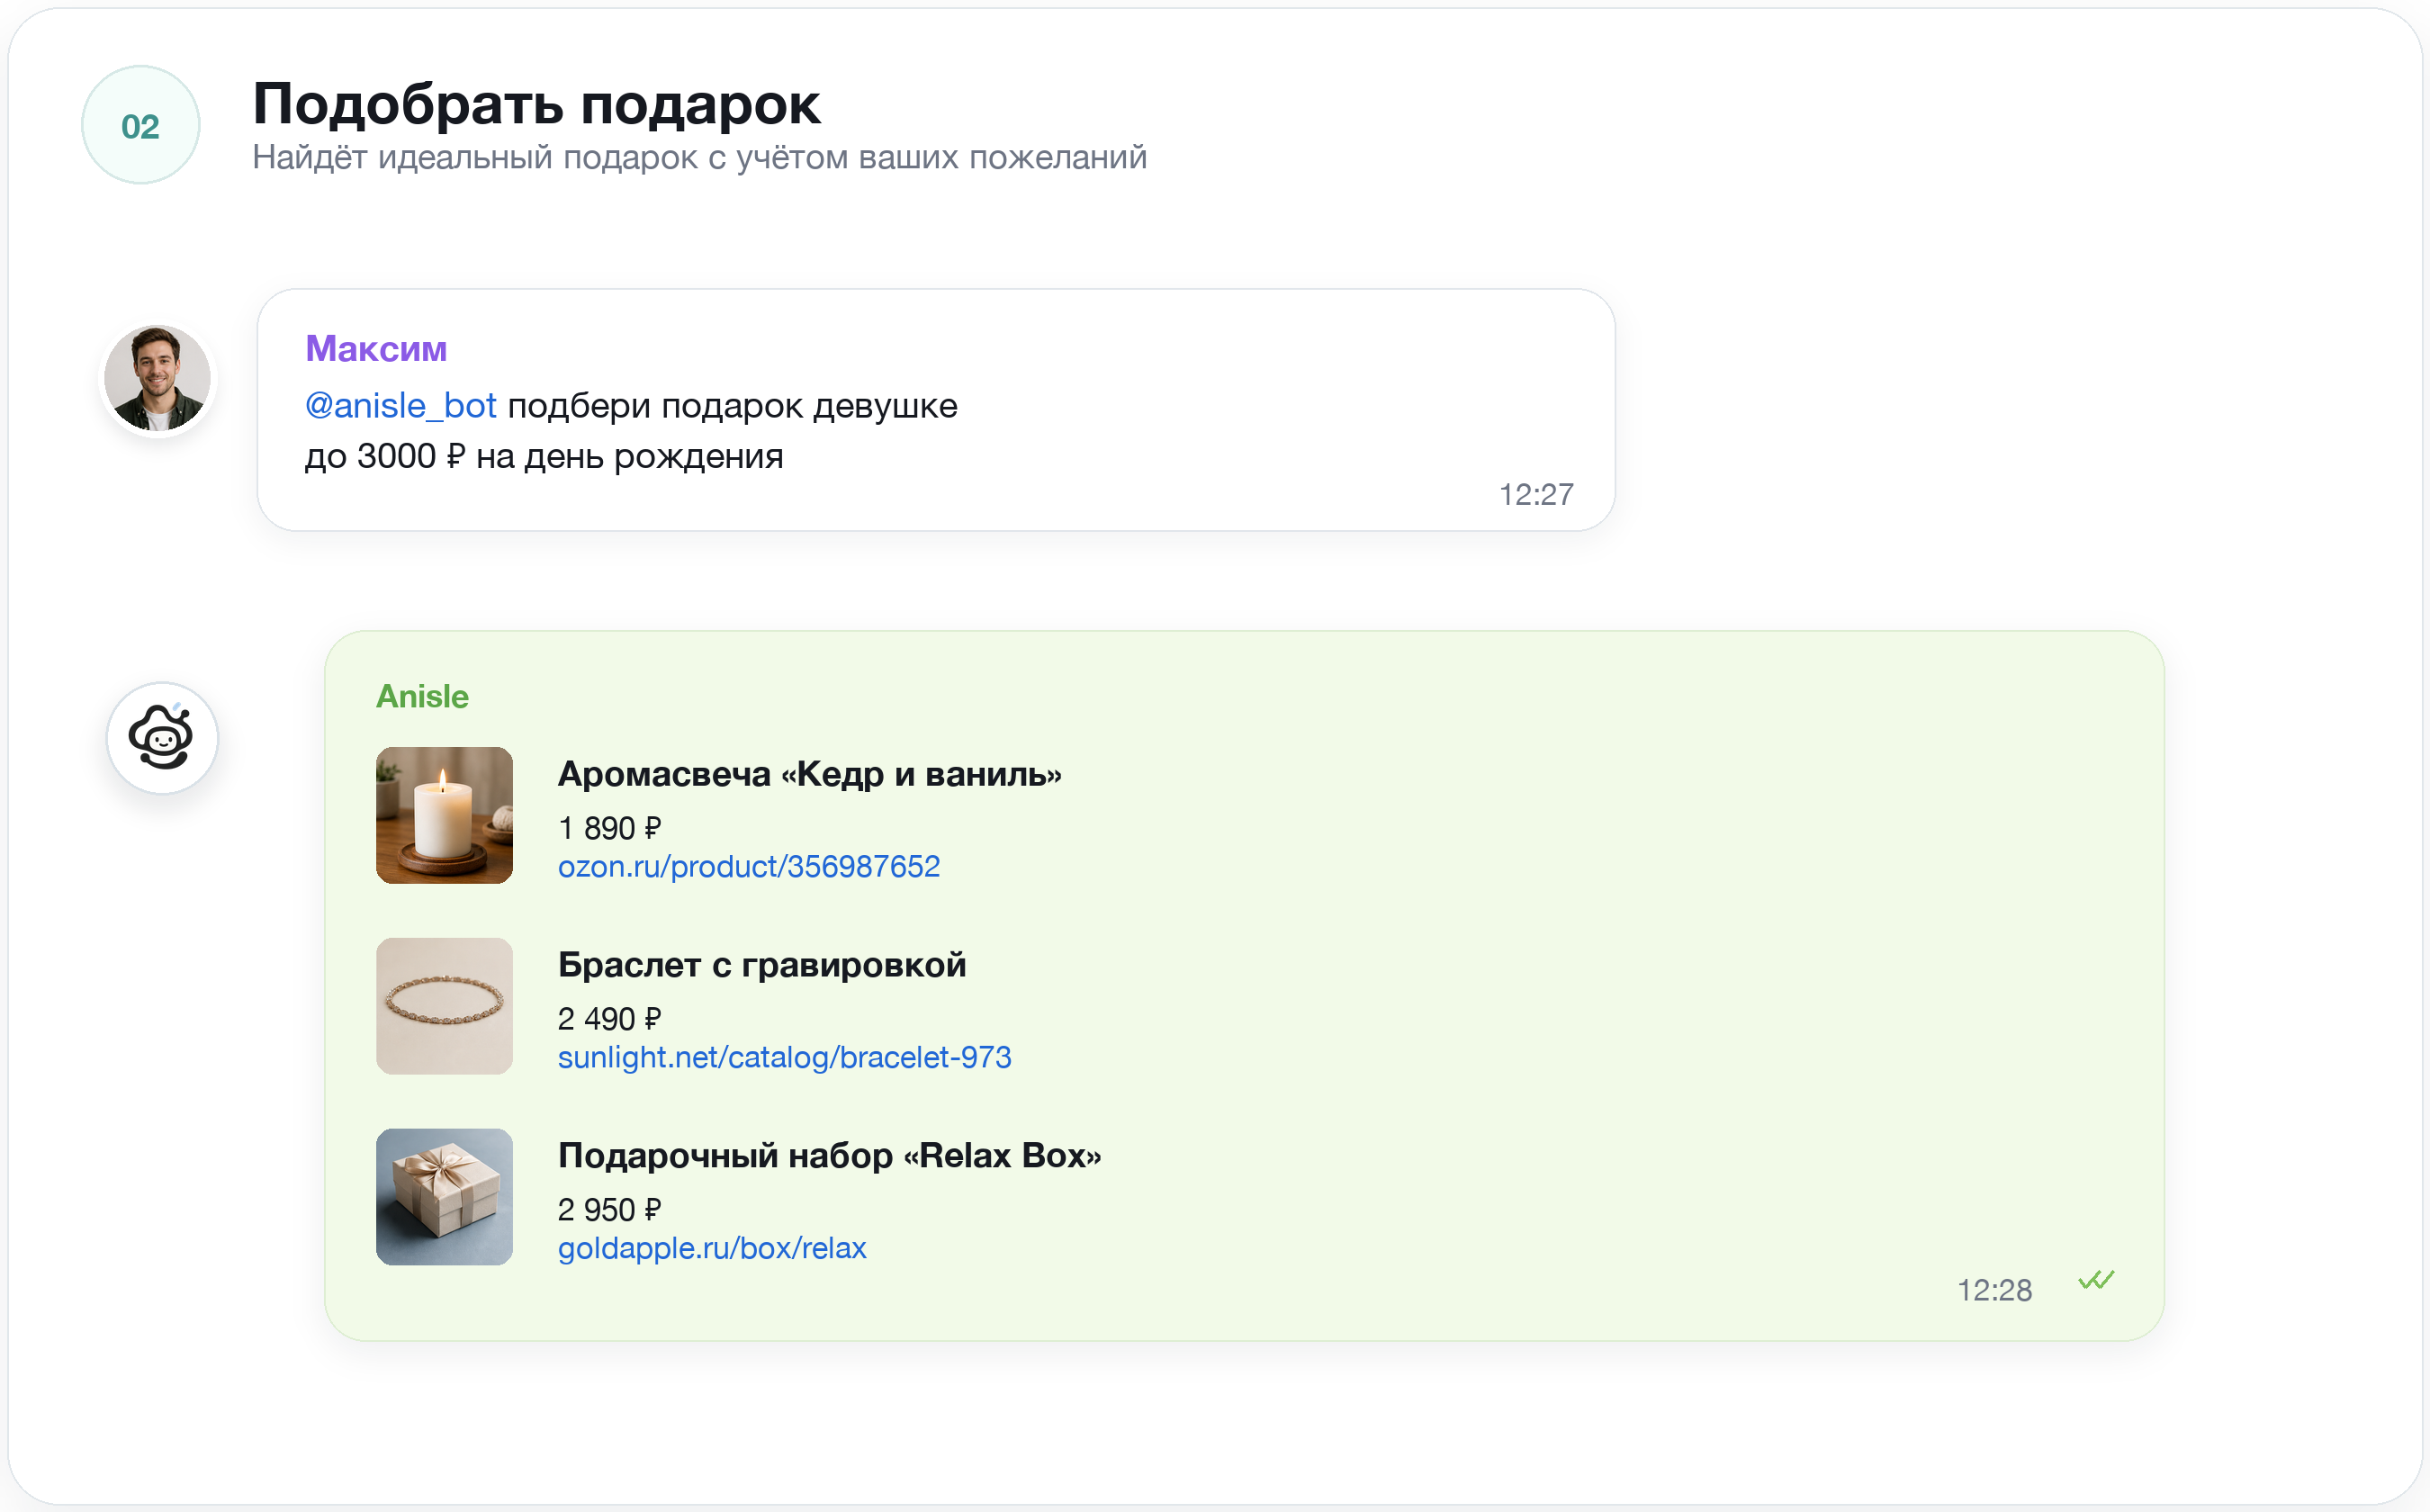Select the title Браслет с гравировкой
Image resolution: width=2430 pixels, height=1512 pixels.
[x=762, y=965]
